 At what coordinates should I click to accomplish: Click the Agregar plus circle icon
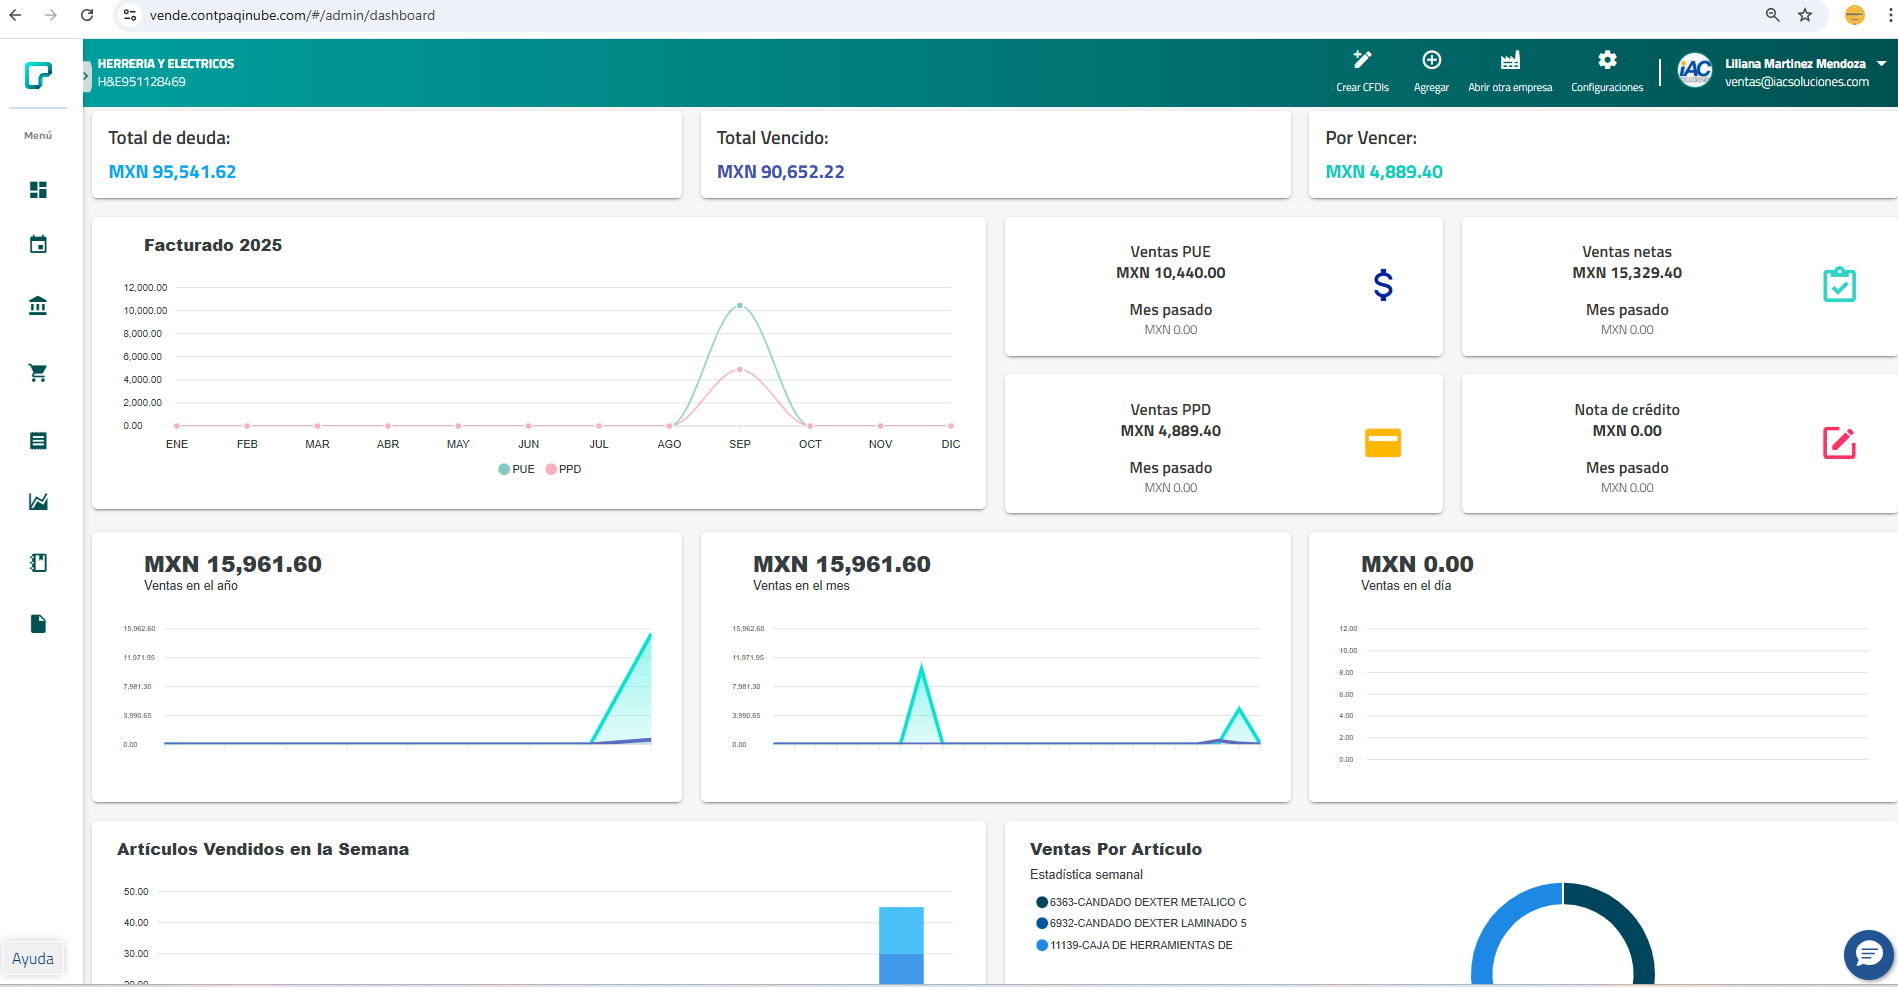1431,61
